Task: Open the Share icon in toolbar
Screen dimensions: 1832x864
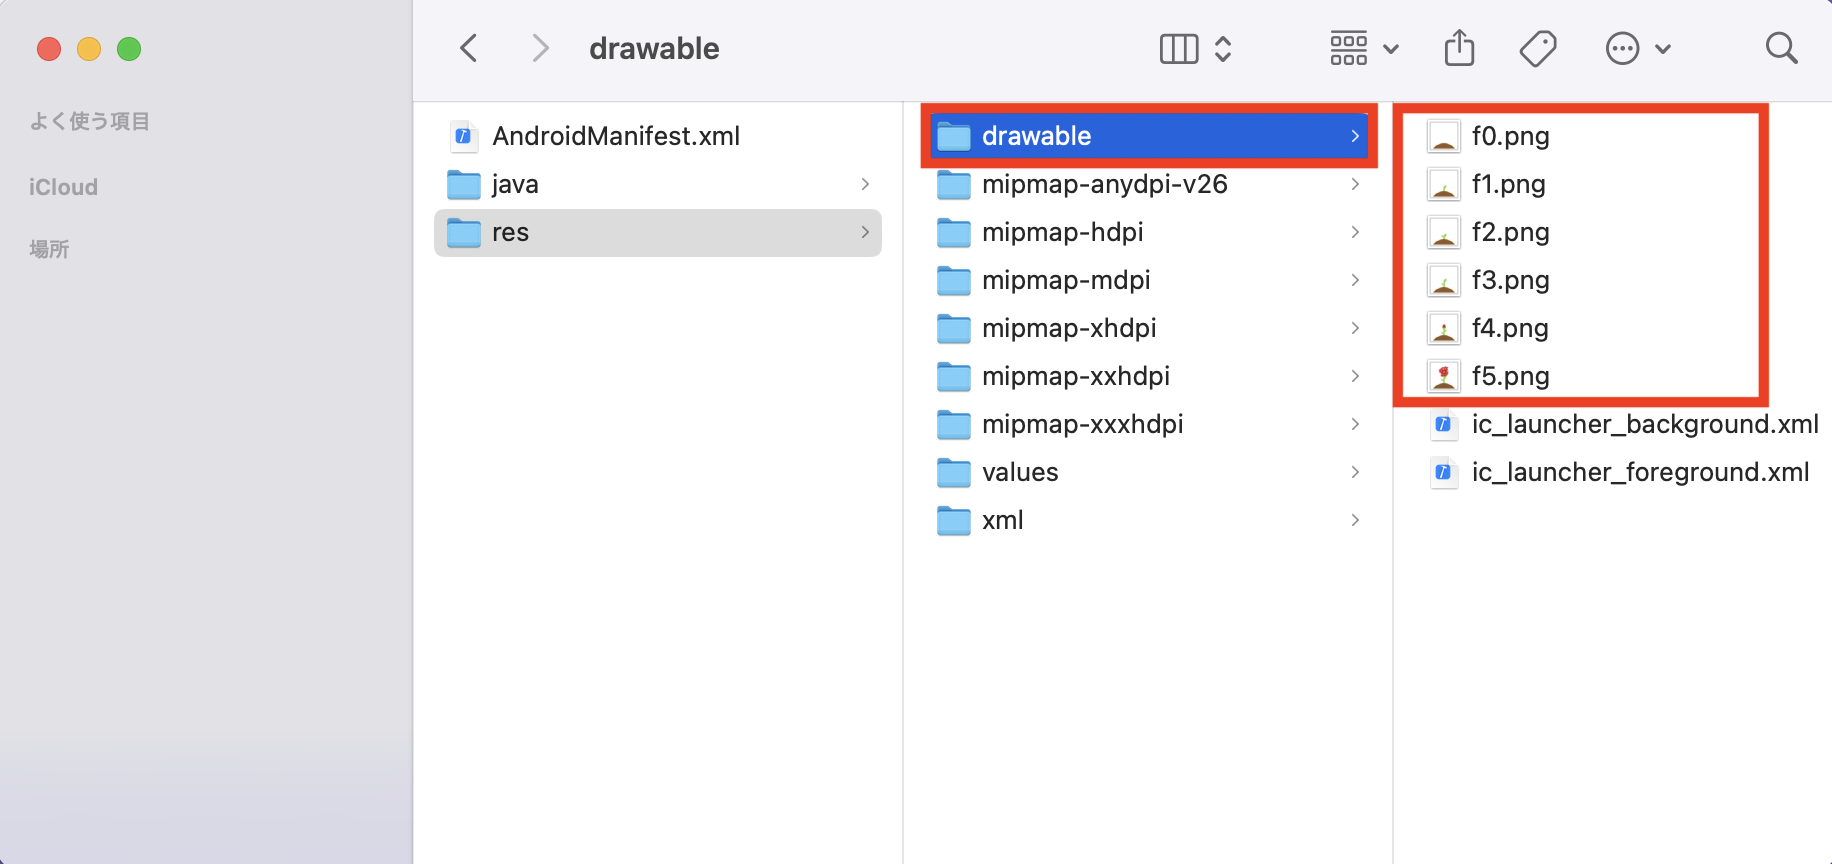Action: [1459, 48]
